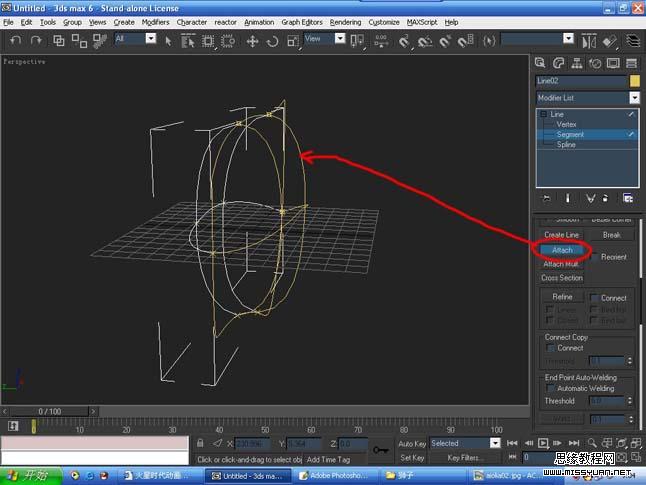Click the X coordinate field

click(252, 443)
